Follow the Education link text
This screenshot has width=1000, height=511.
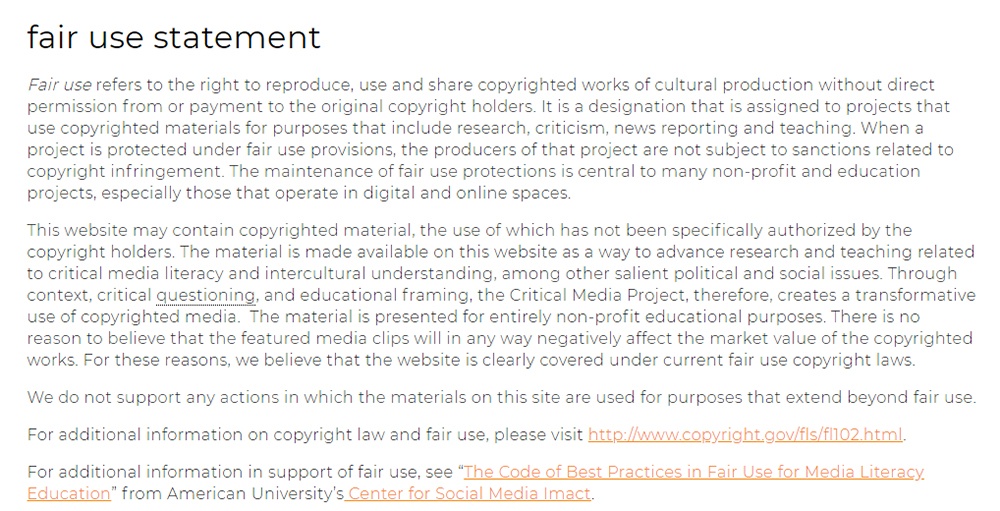[x=69, y=493]
